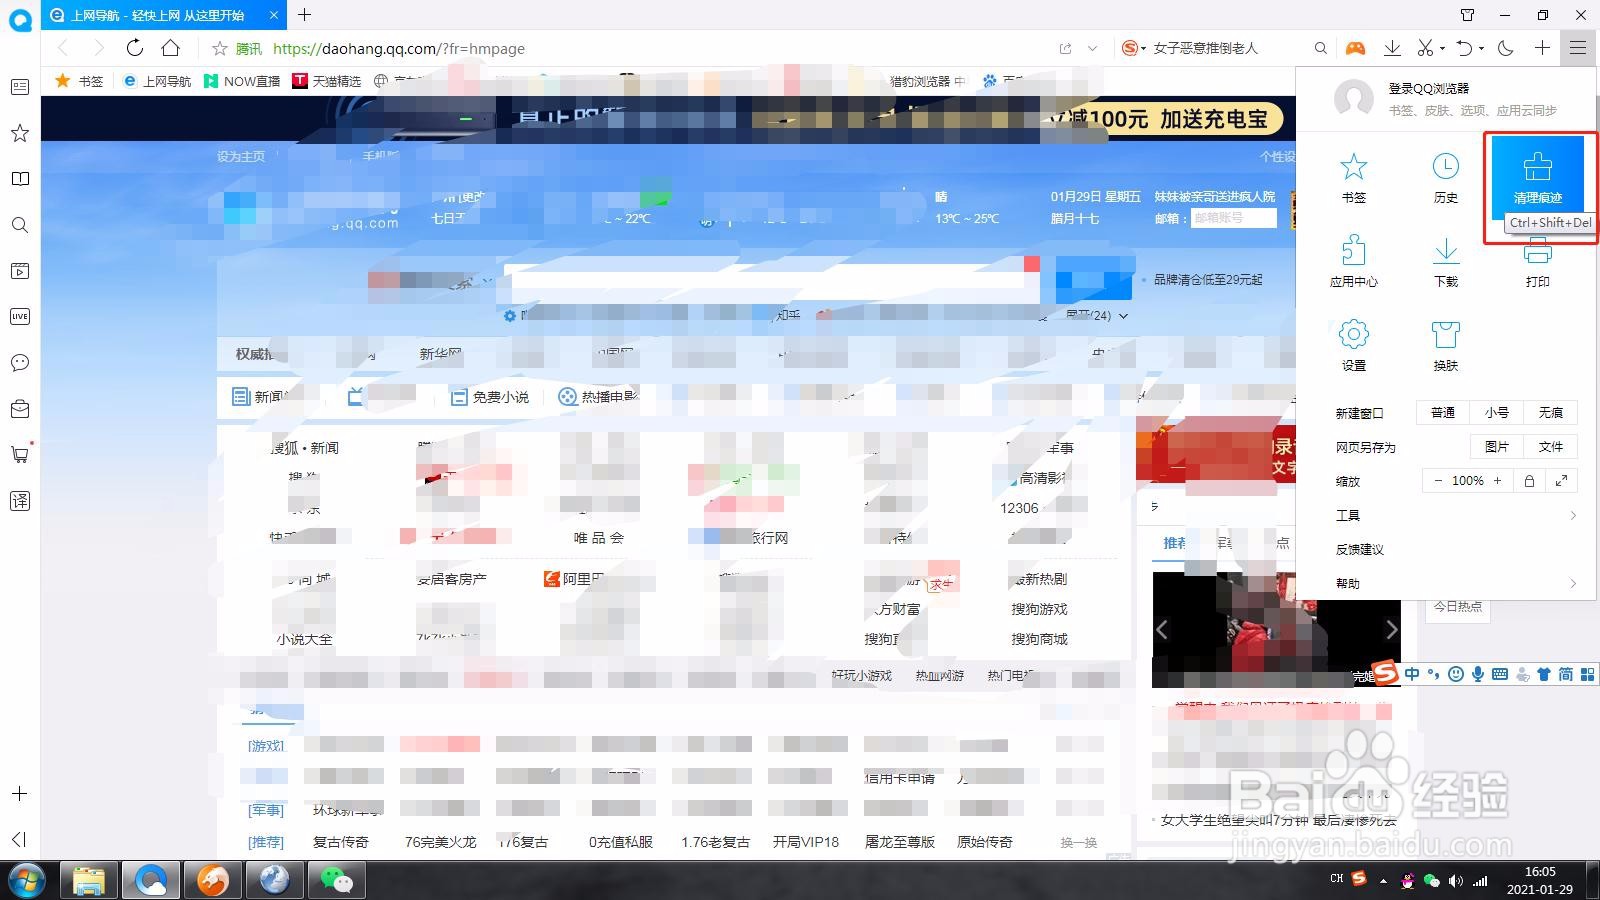Screen dimensions: 1600x900
Task: Expand the 帮助 help submenu
Action: tap(1349, 583)
